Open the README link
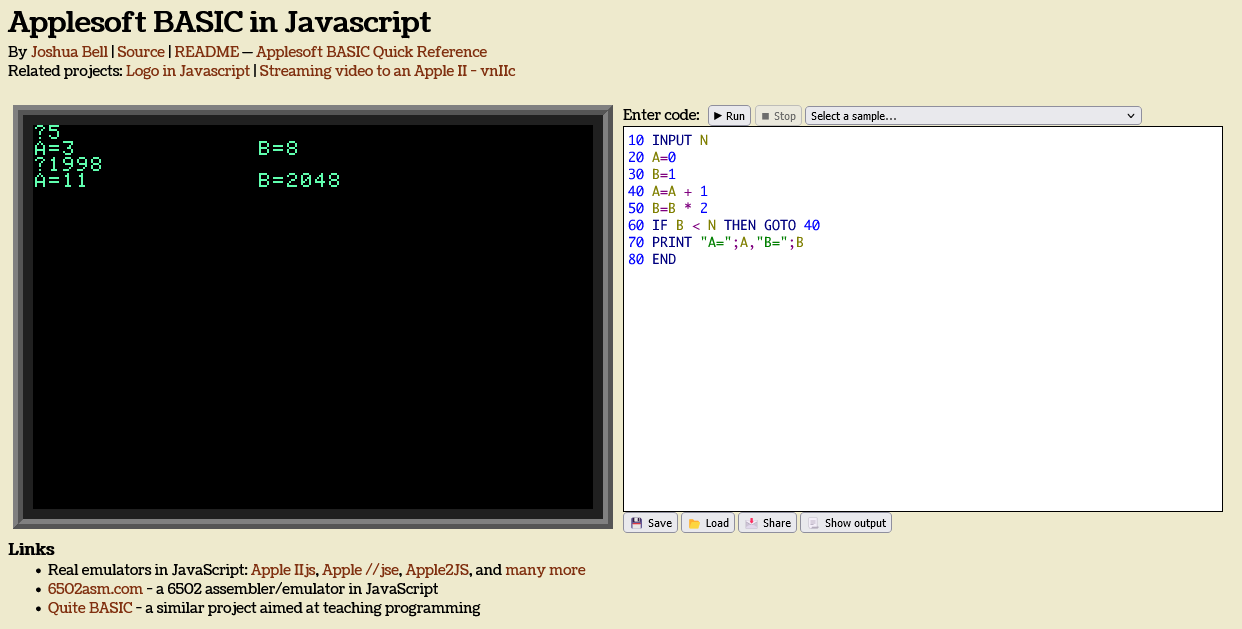 (206, 51)
